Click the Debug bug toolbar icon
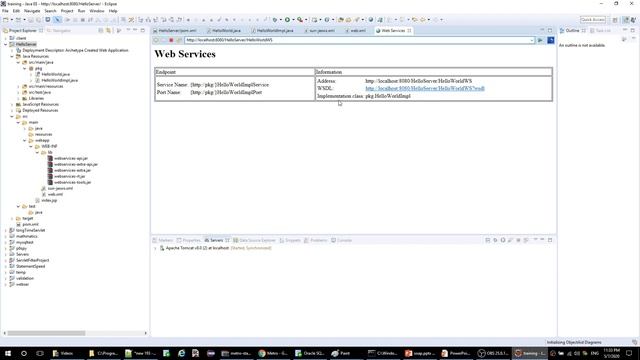The height and width of the screenshot is (360, 640). (275, 20)
